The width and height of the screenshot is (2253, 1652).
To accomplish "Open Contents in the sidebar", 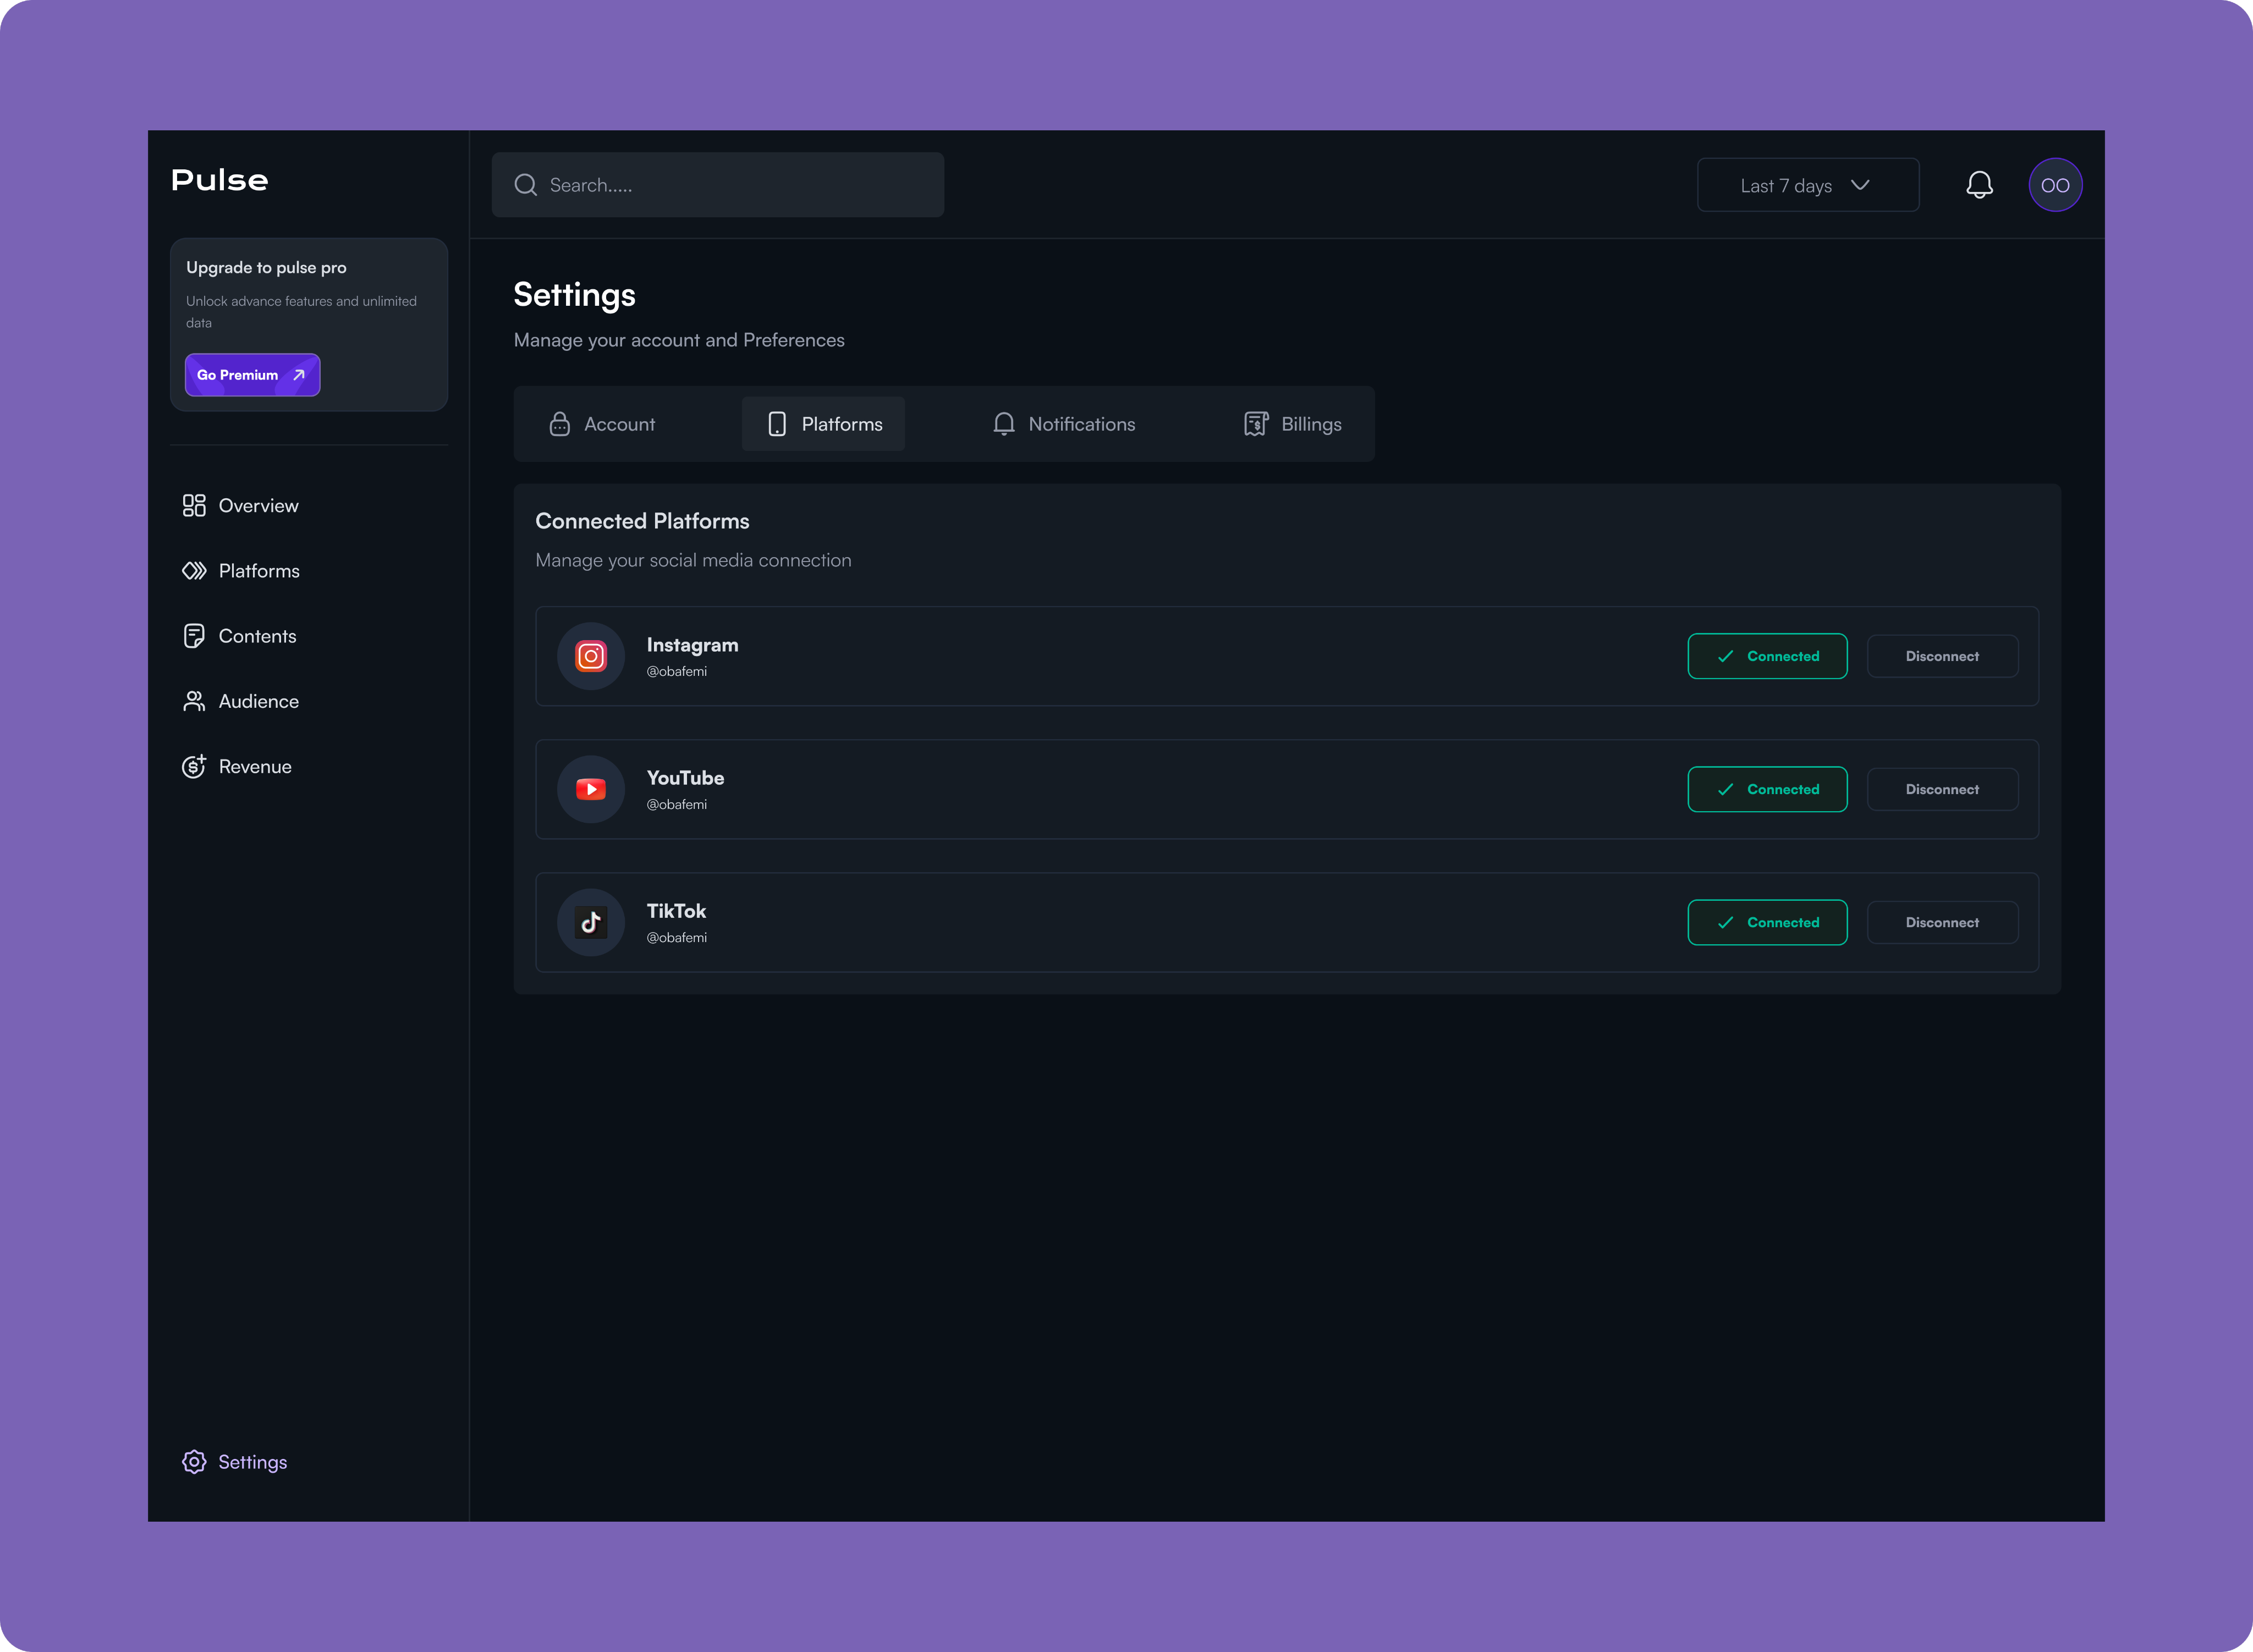I will 256,636.
